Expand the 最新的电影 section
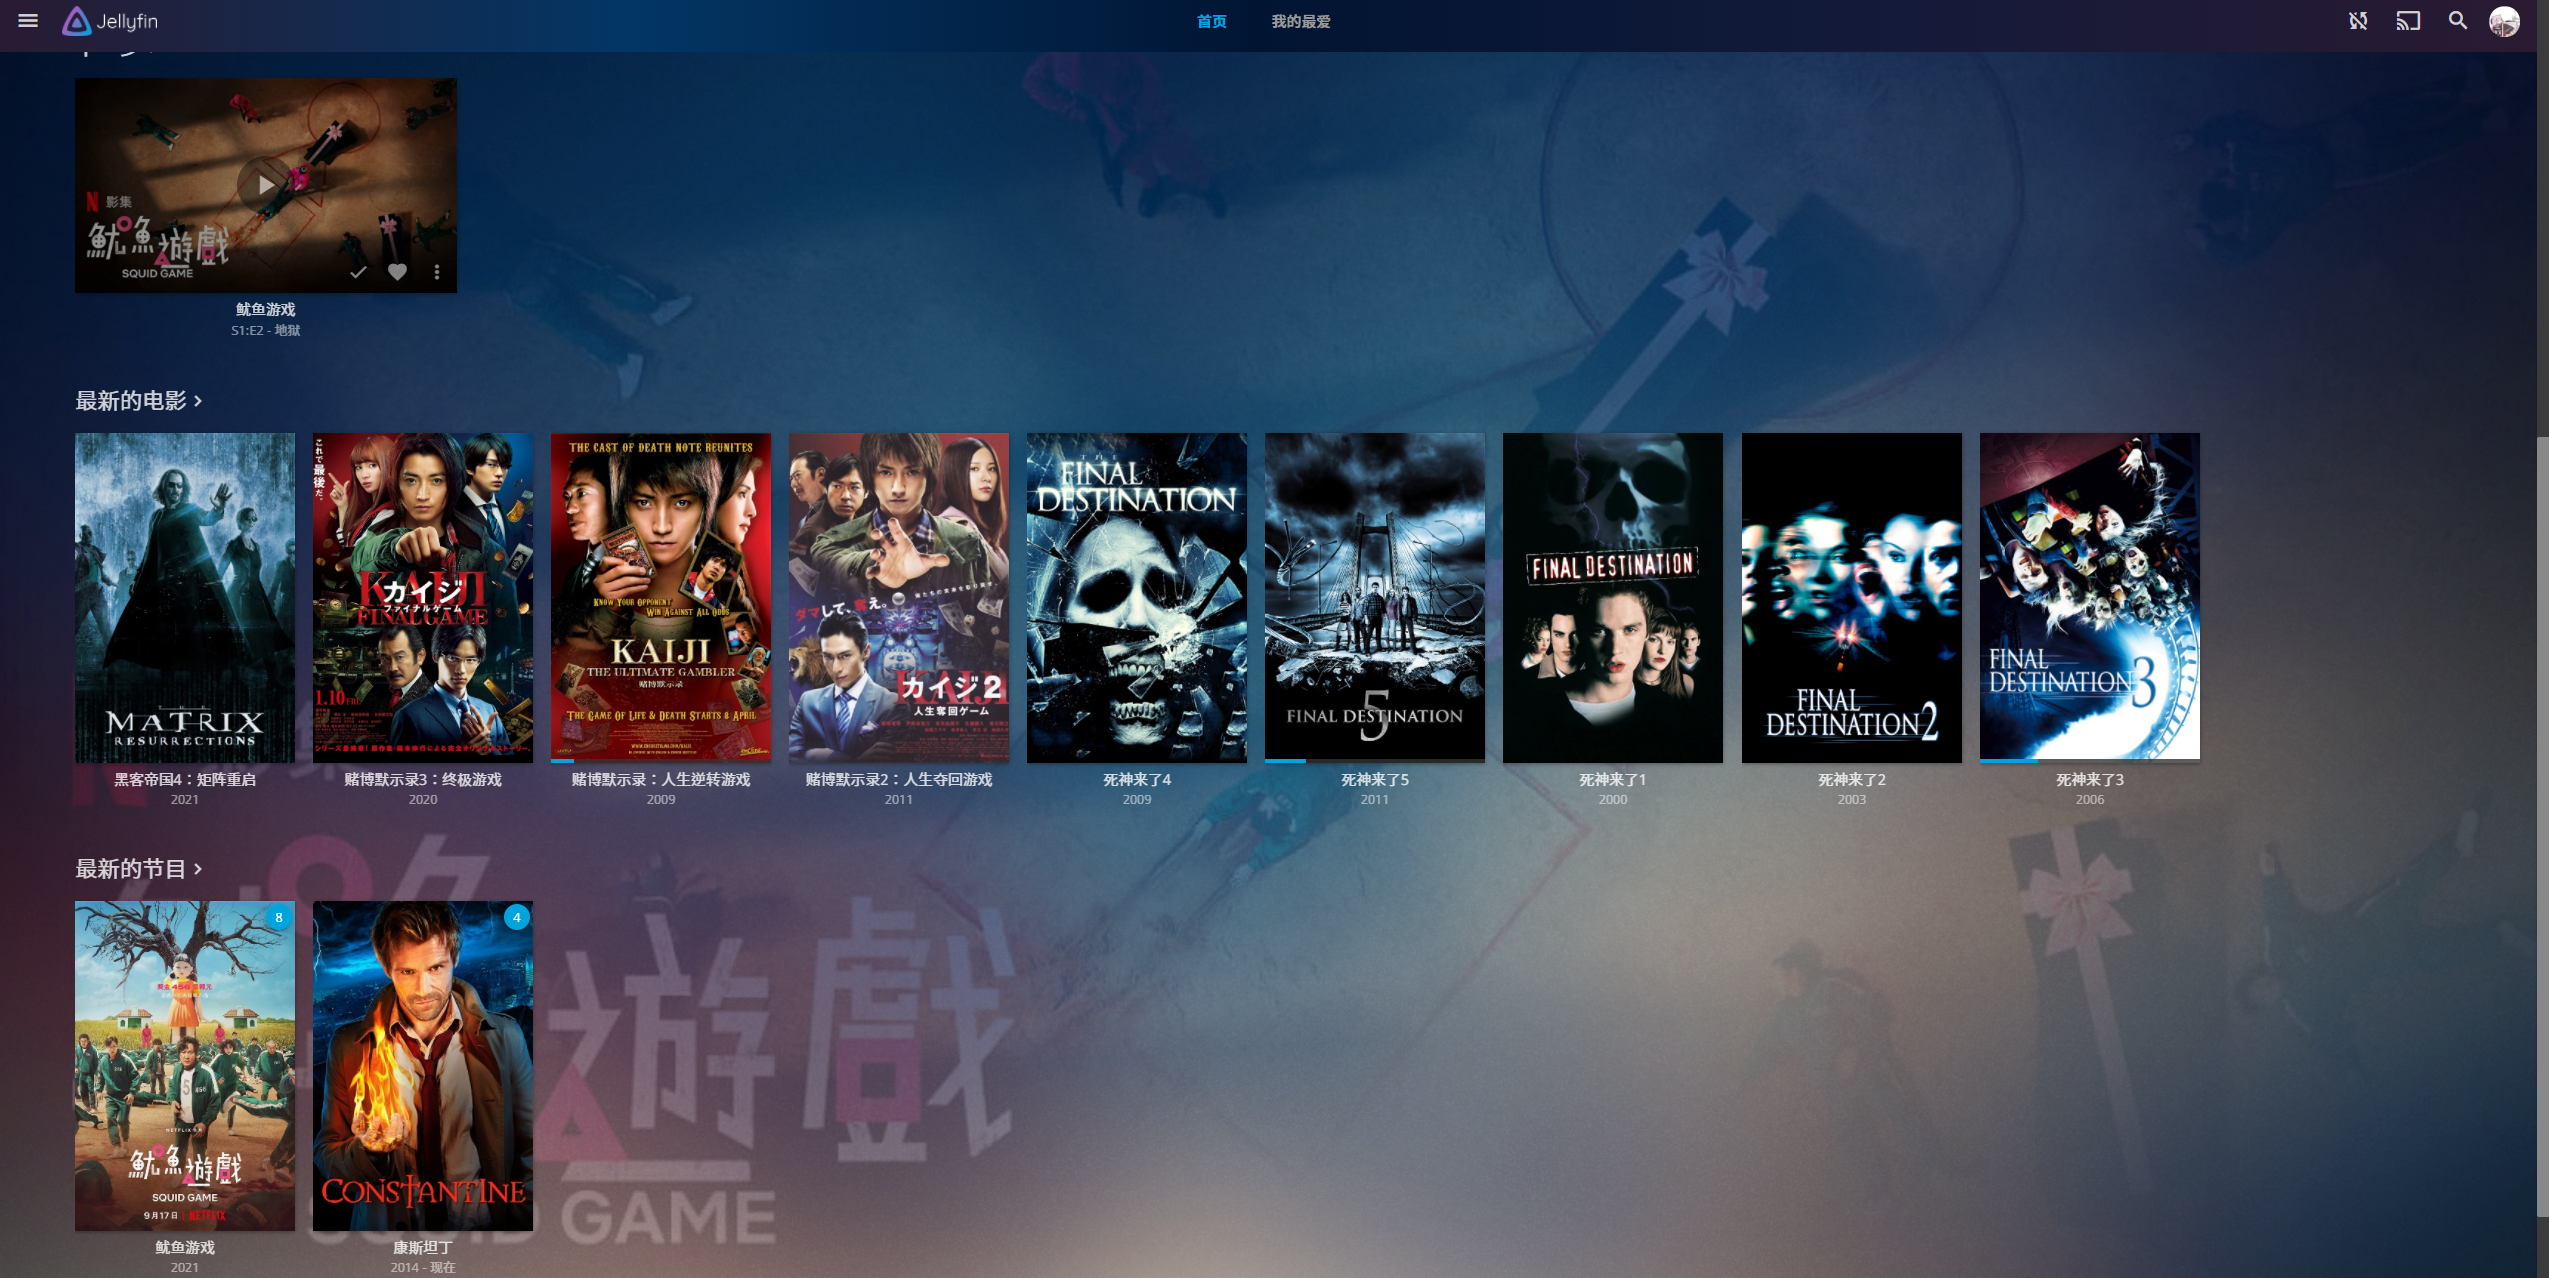The image size is (2549, 1278). pos(139,401)
